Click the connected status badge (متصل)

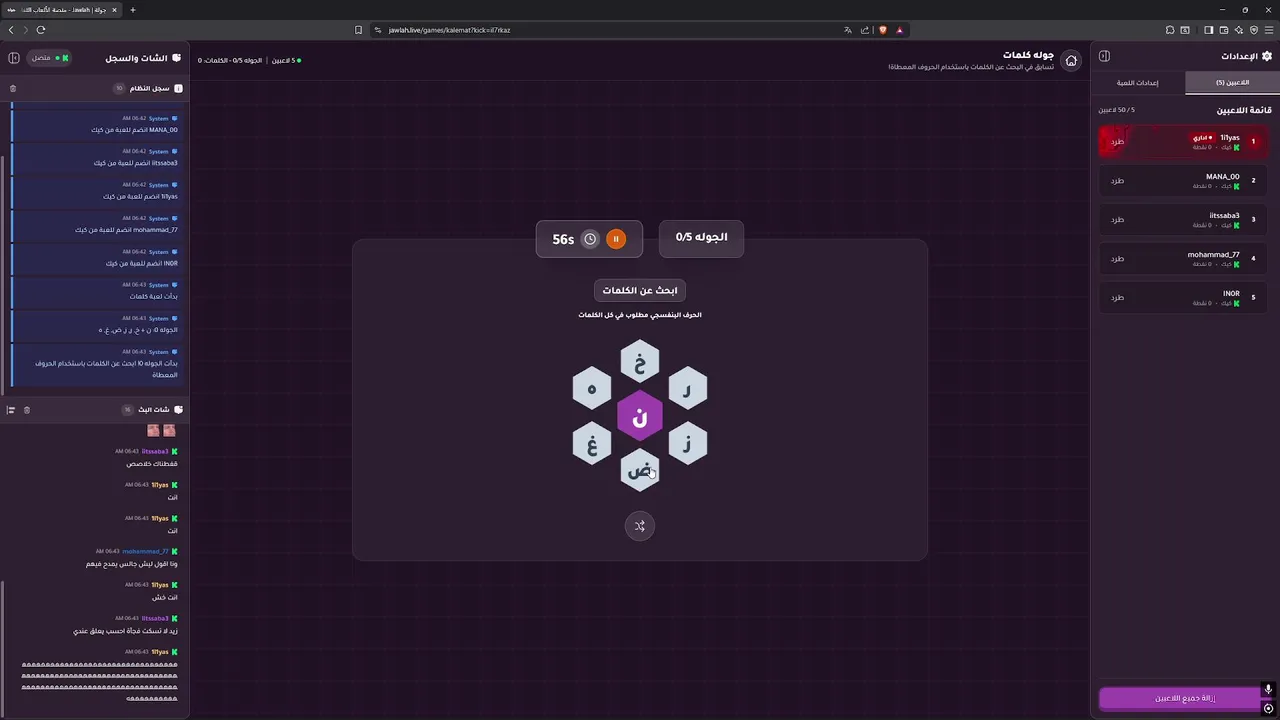(x=50, y=58)
